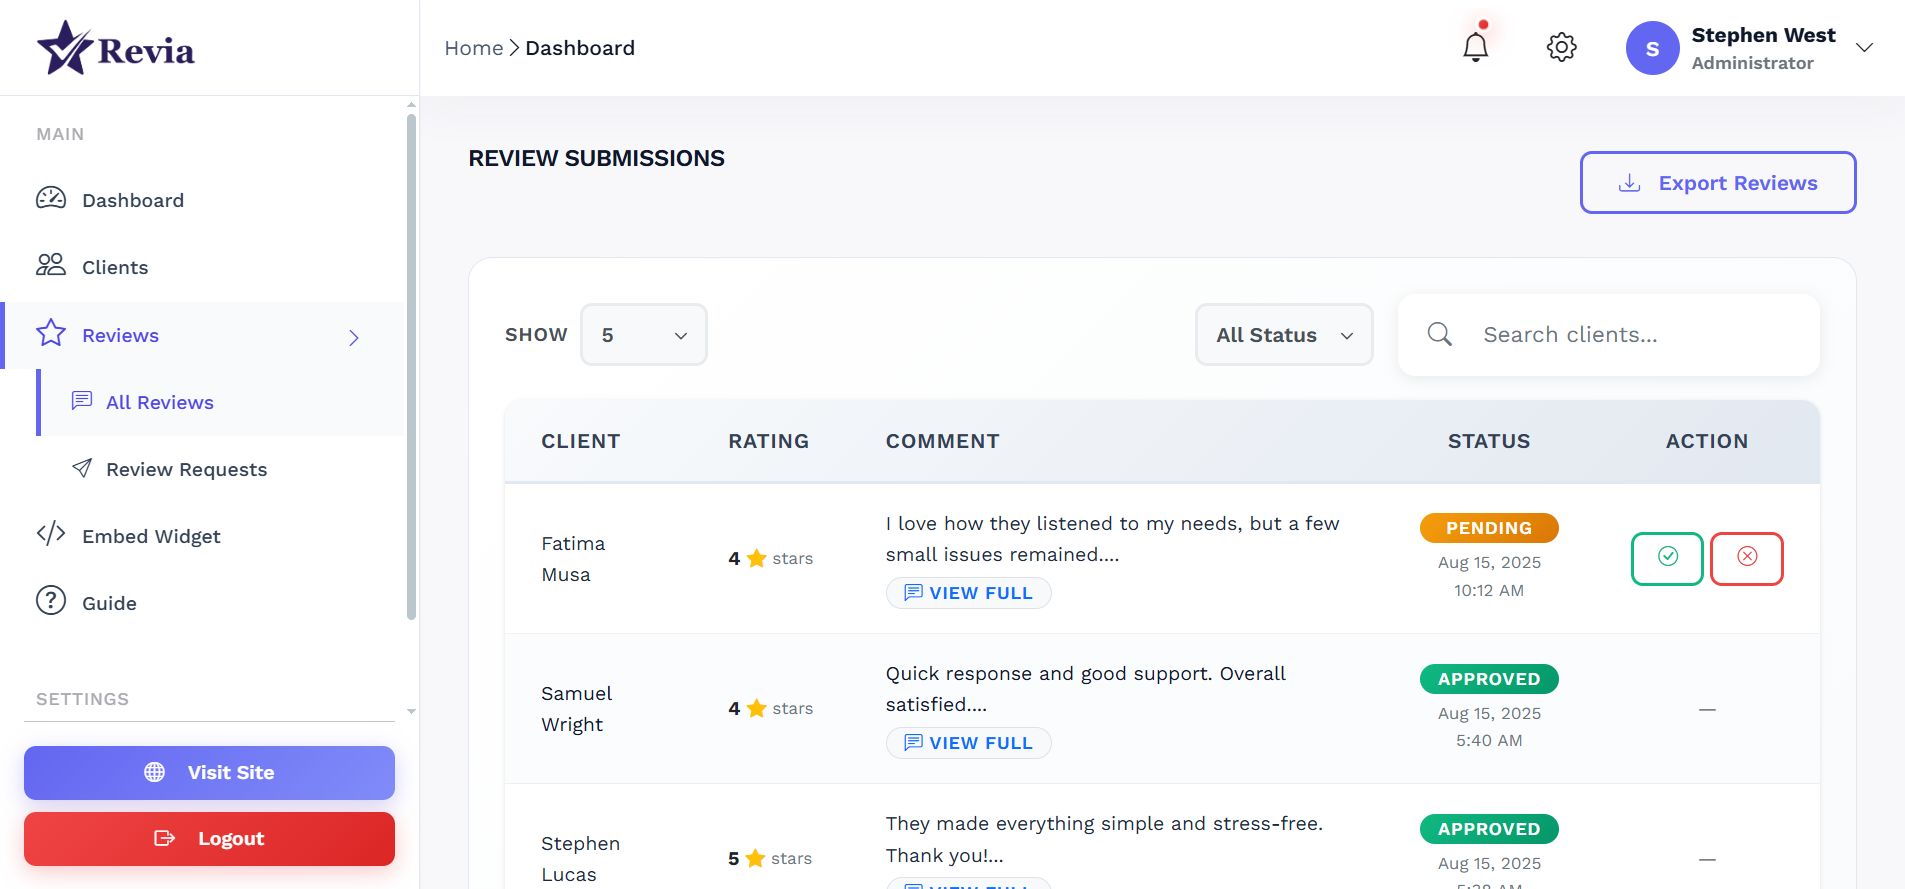Click the Revia logo
The height and width of the screenshot is (889, 1905).
point(116,48)
